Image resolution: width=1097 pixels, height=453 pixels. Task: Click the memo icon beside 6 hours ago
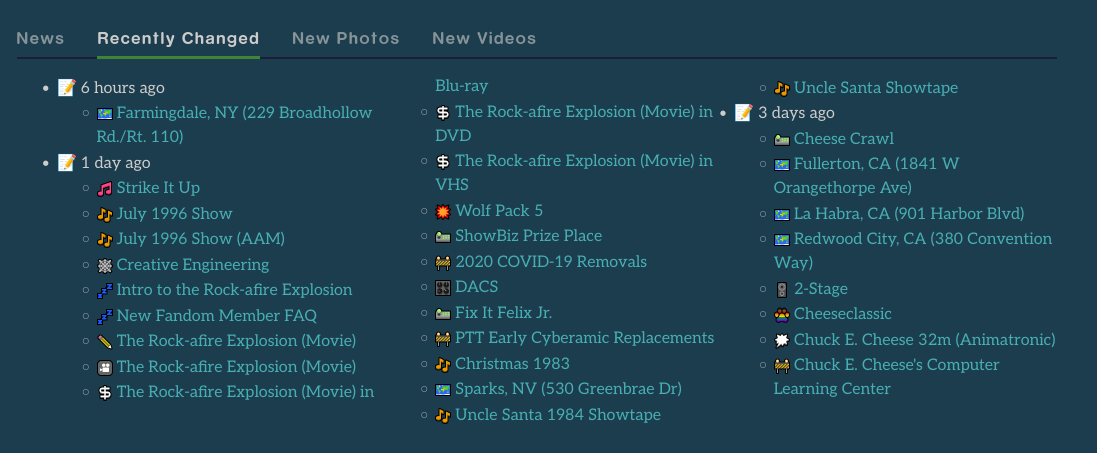click(x=67, y=88)
